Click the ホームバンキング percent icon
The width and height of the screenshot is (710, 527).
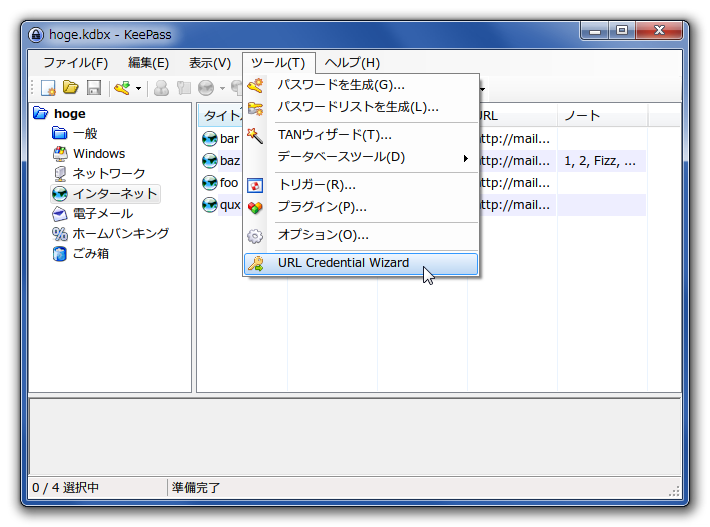click(x=59, y=234)
